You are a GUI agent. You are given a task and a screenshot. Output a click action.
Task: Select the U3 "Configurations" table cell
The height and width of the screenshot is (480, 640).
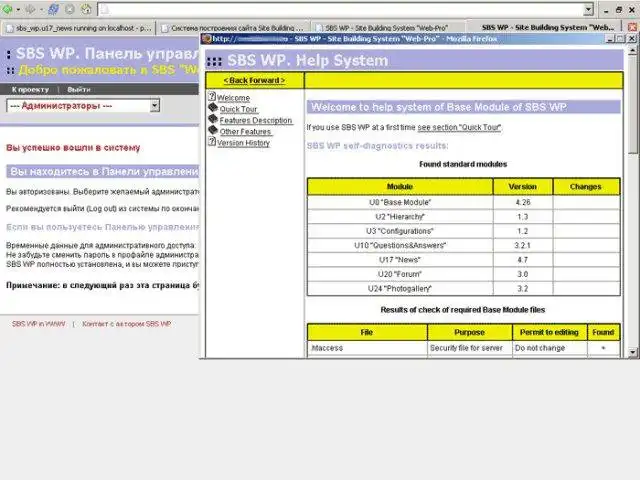point(400,231)
